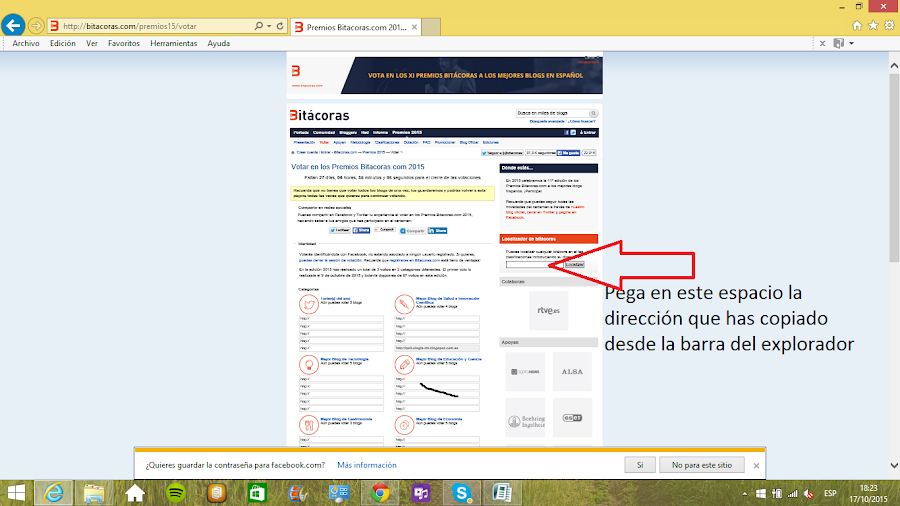Click the ALSA sponsor logo
Screen dimensions: 900x506
point(572,372)
